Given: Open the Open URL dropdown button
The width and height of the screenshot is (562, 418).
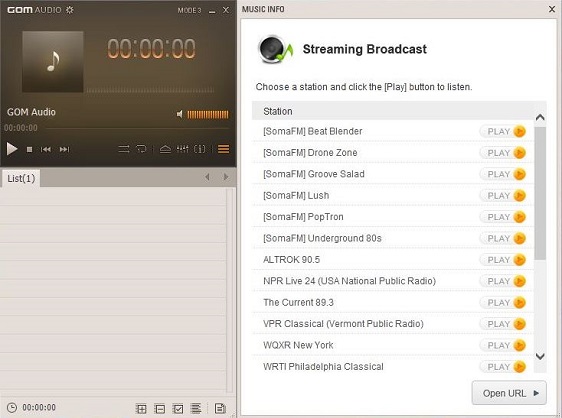Looking at the screenshot, I should click(x=509, y=393).
